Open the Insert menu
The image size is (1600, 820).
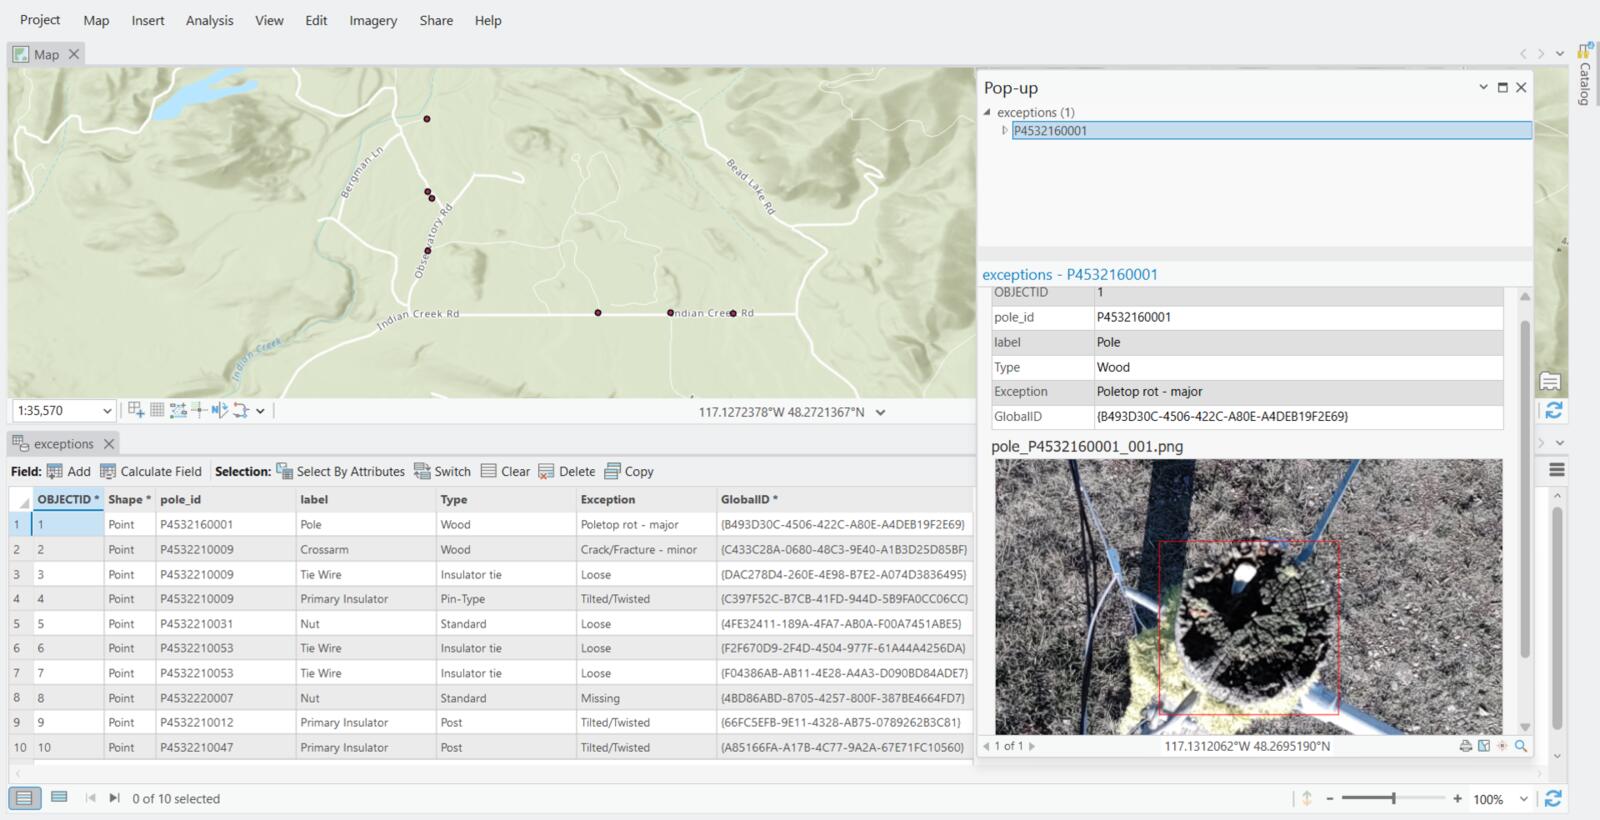(x=148, y=20)
